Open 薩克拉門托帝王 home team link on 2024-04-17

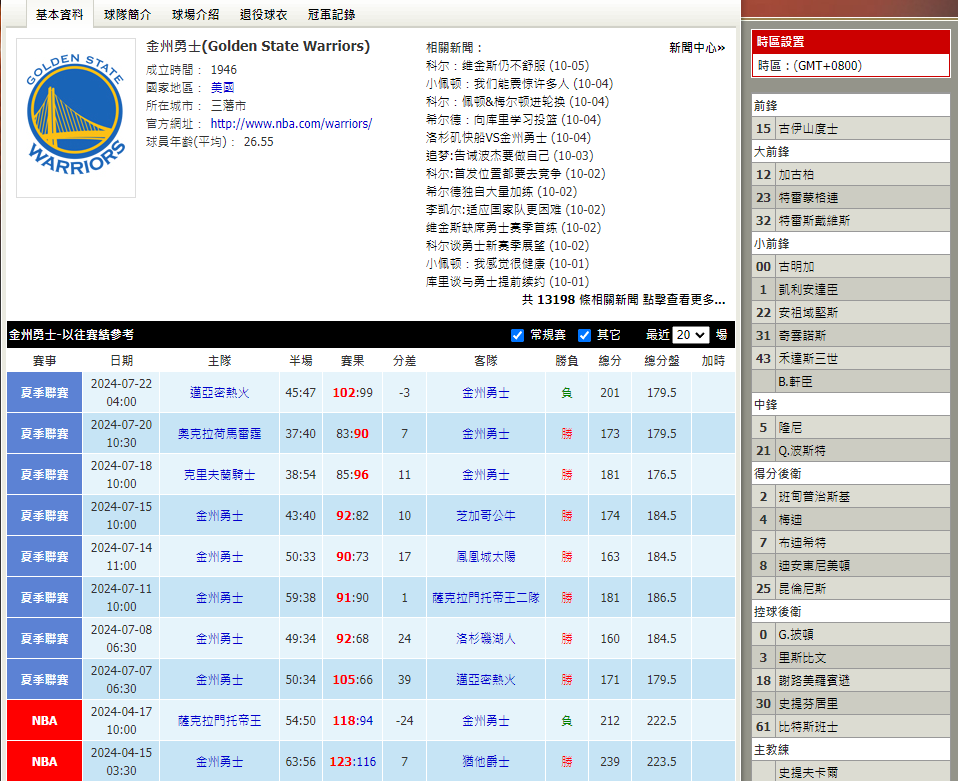(219, 720)
